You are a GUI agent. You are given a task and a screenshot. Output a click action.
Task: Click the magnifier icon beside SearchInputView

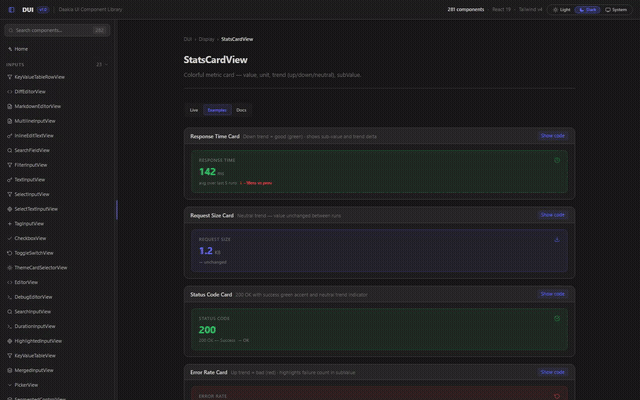pos(9,311)
